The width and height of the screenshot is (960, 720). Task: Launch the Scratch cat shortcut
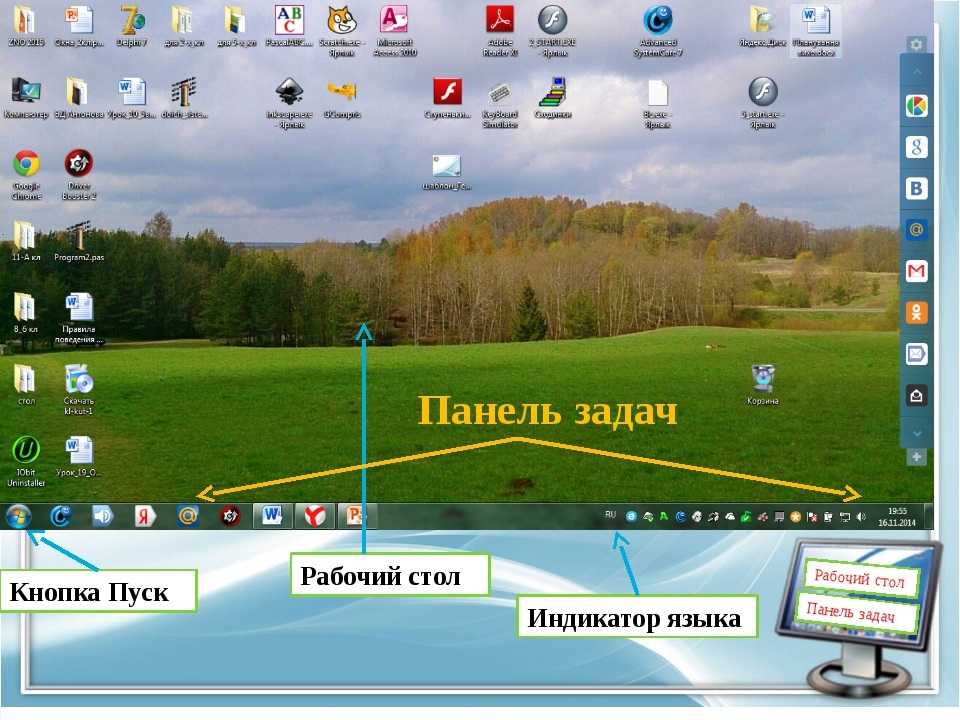(x=343, y=21)
